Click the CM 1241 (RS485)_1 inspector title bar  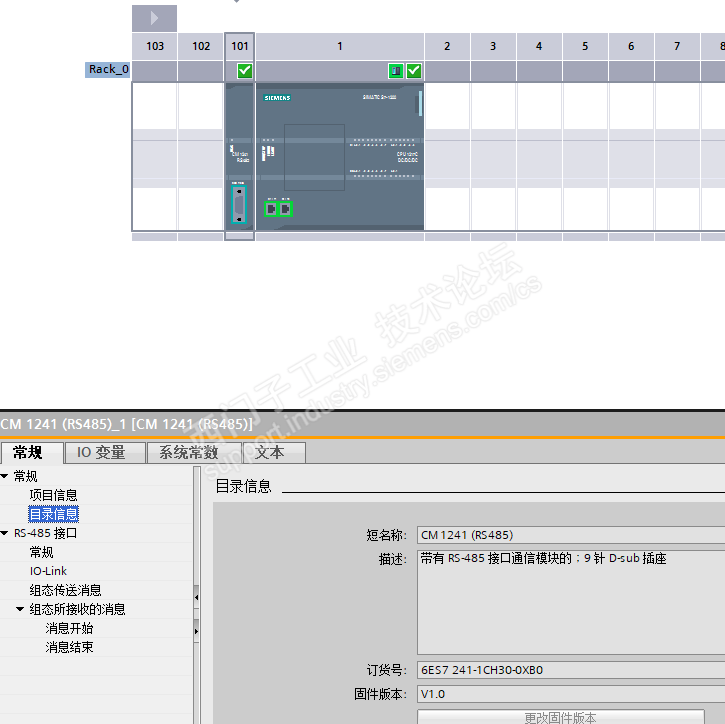(362, 424)
